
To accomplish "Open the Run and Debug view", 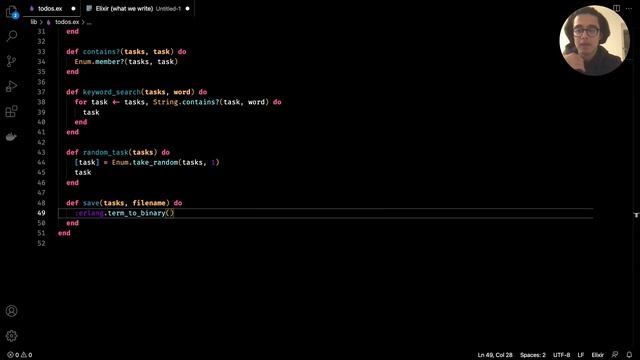I will 11,86.
